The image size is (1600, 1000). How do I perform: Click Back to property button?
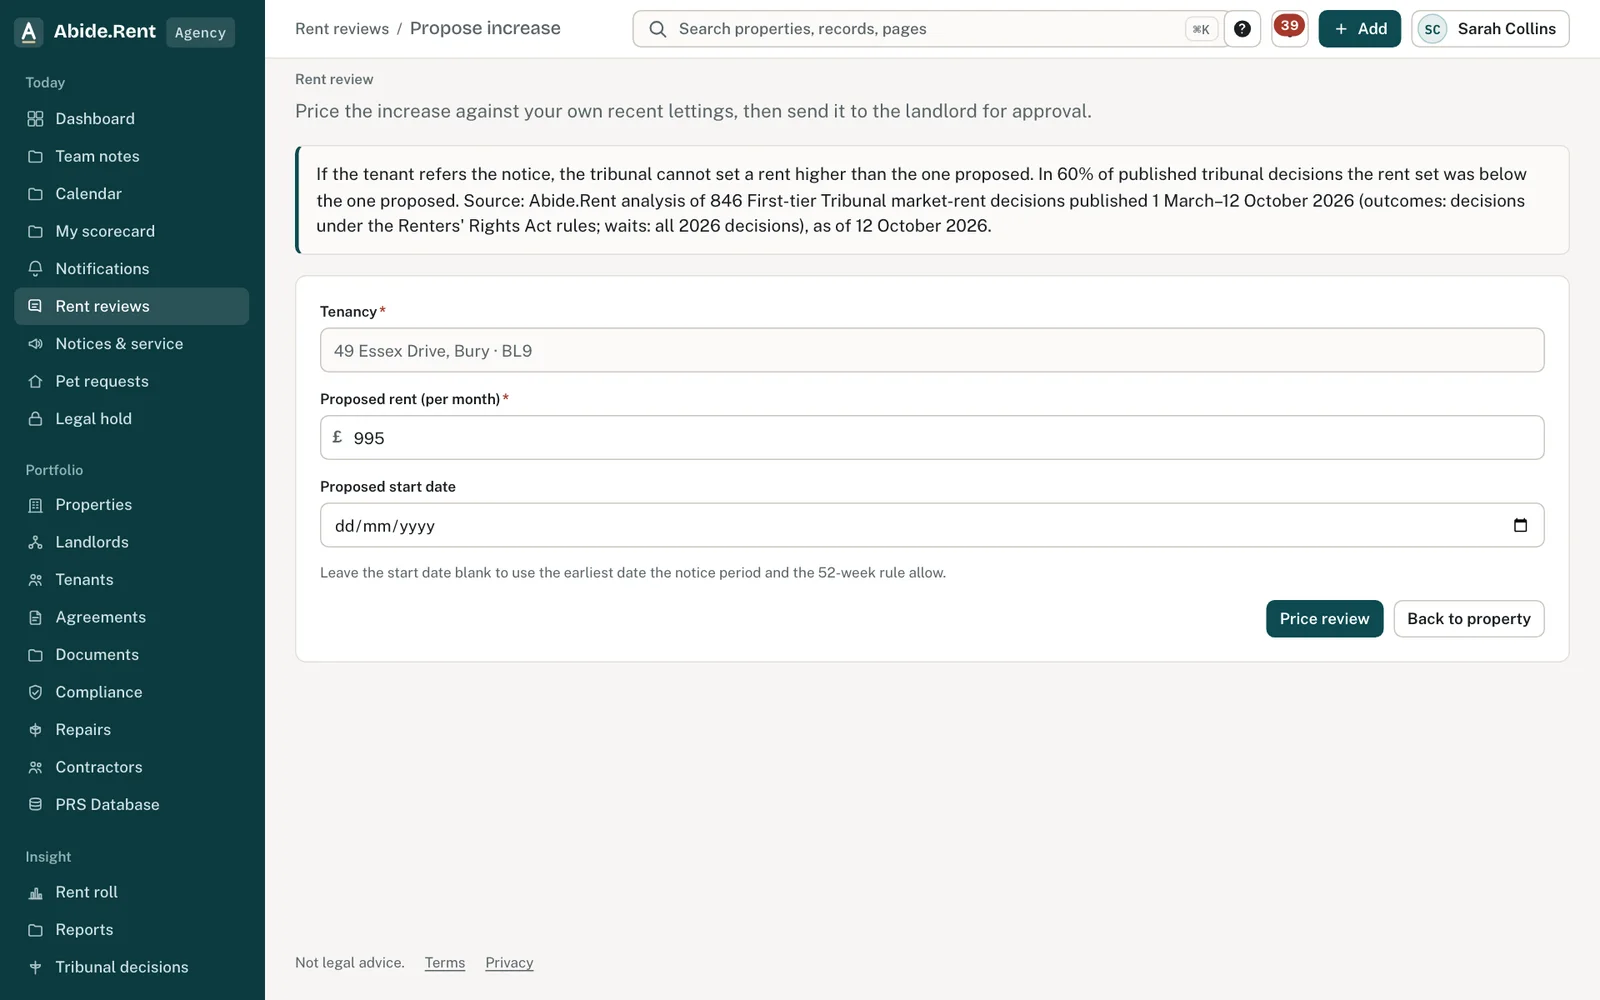click(1468, 619)
